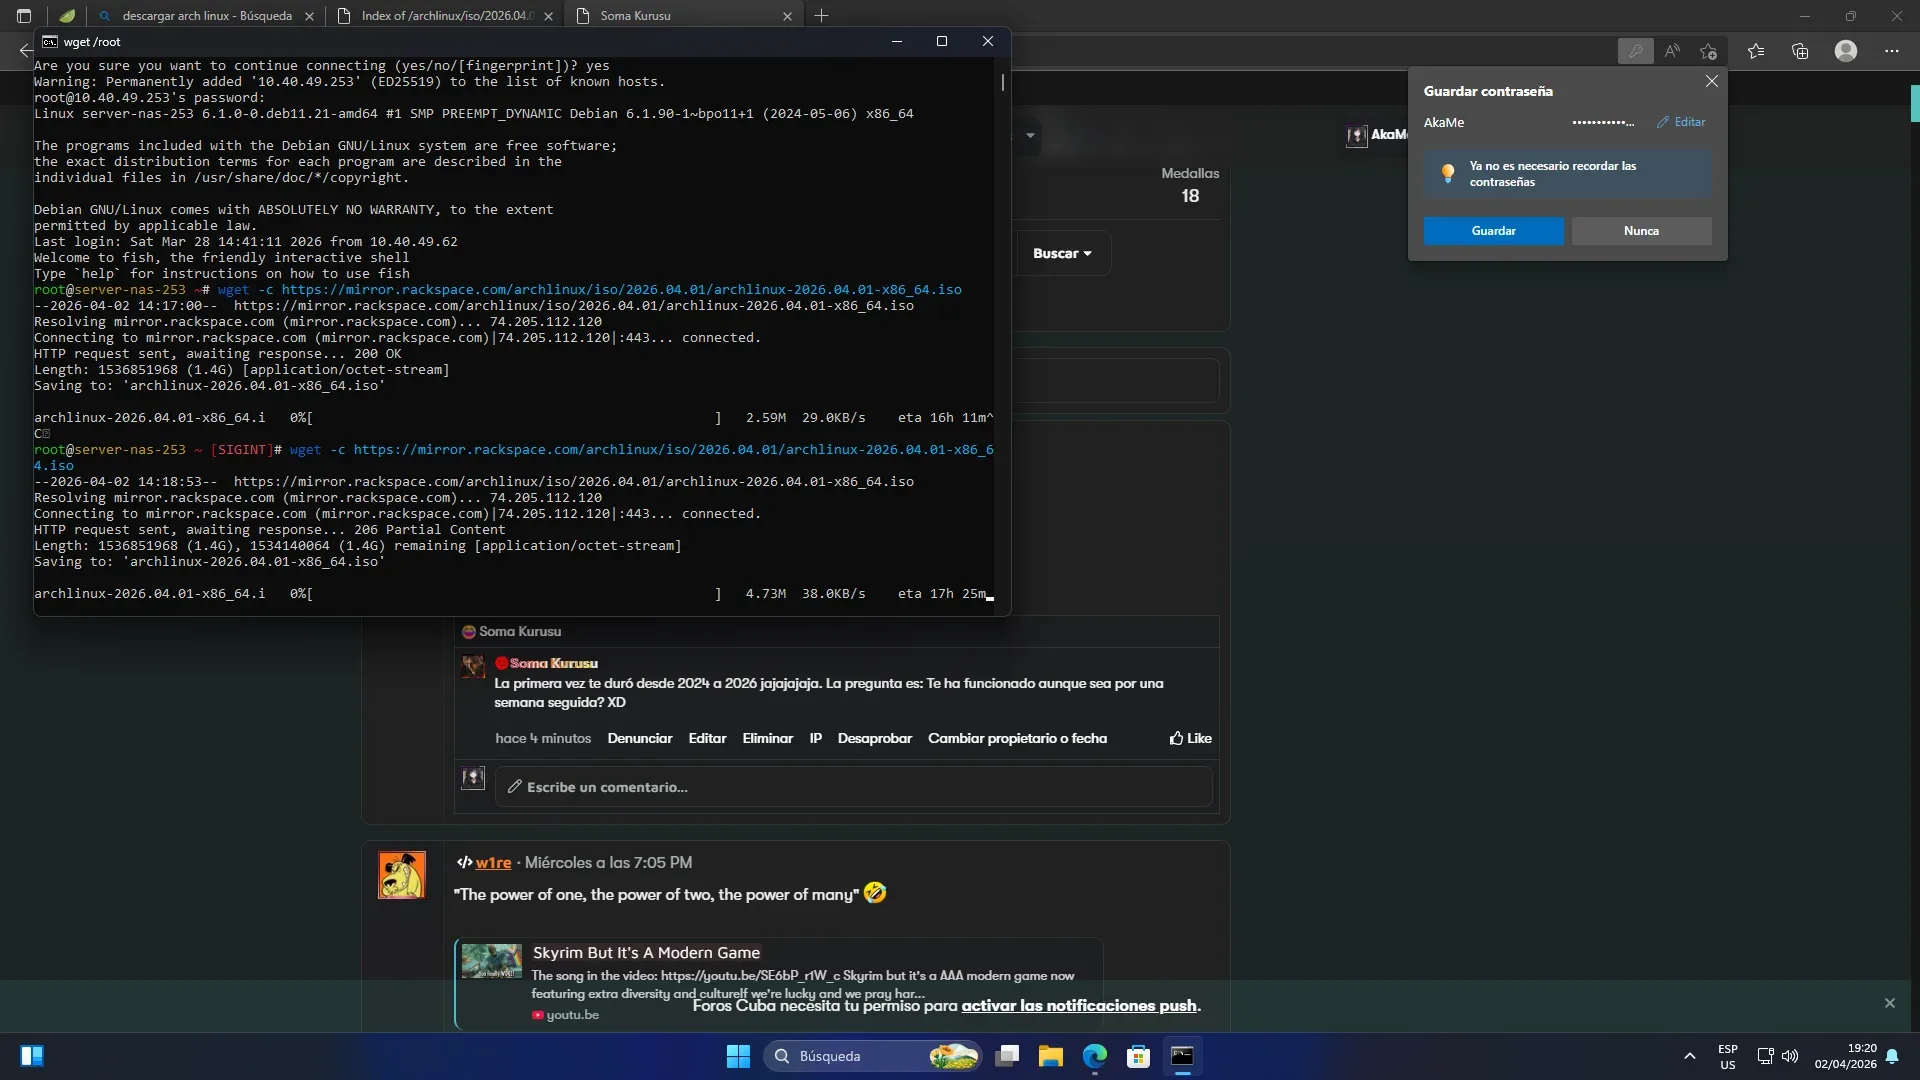Open the tab actions menu icon
1920x1080 pixels.
pyautogui.click(x=24, y=16)
